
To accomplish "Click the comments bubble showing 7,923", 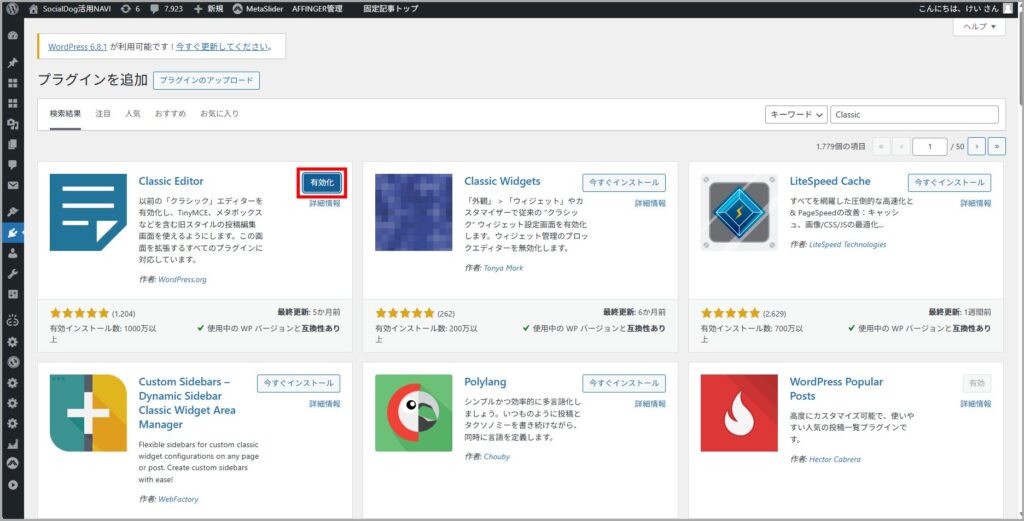I will (160, 9).
